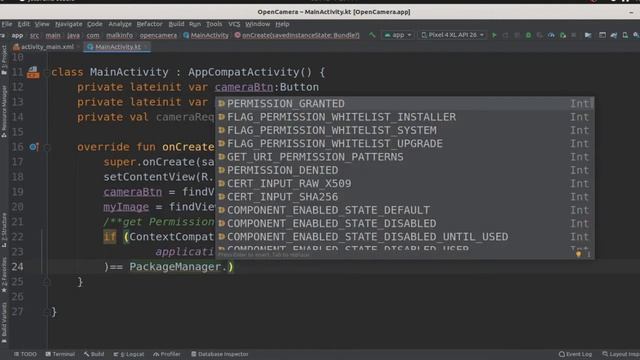Image resolution: width=640 pixels, height=360 pixels.
Task: Click the lightbulb icon in the completion popup
Action: [578, 254]
